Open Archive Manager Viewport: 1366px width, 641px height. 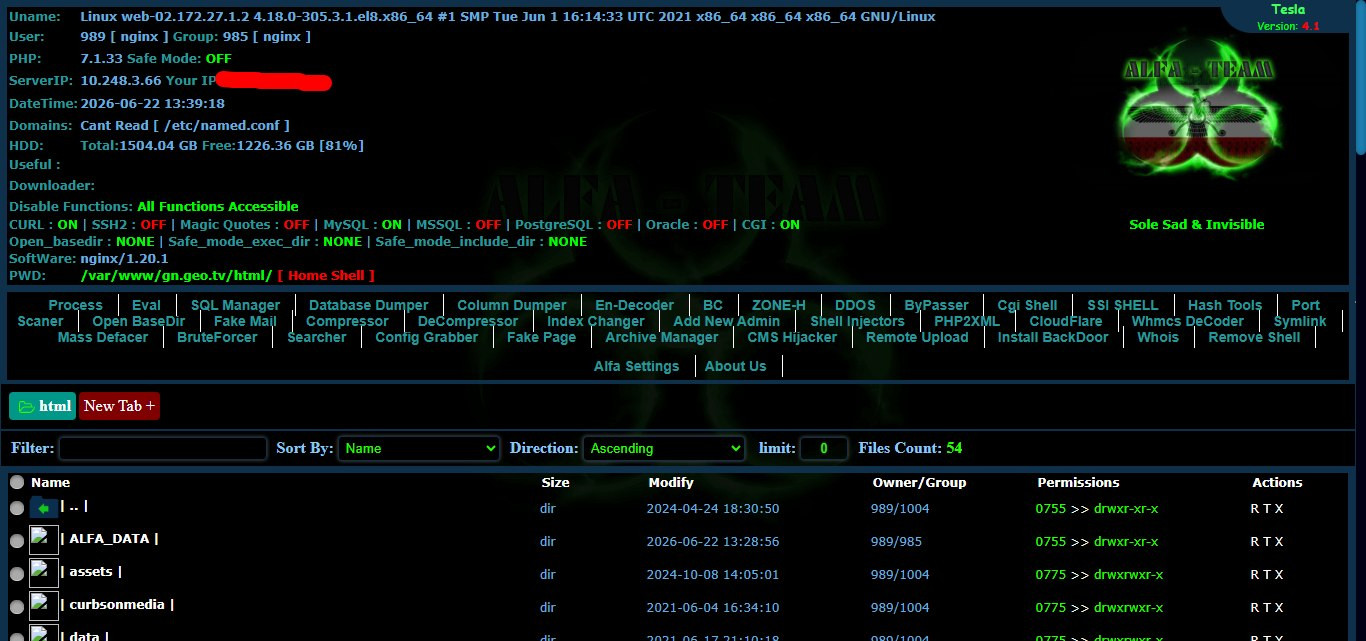tap(662, 337)
